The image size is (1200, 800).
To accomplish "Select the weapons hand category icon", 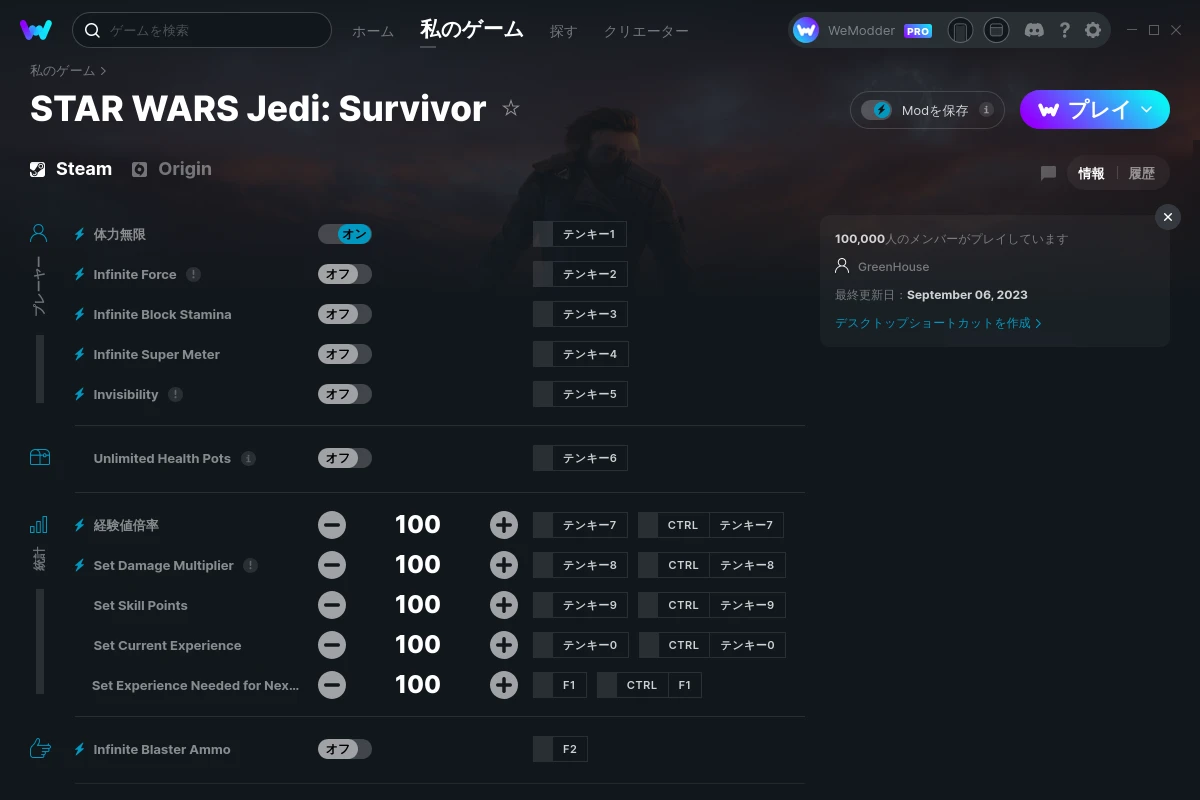I will (x=40, y=748).
